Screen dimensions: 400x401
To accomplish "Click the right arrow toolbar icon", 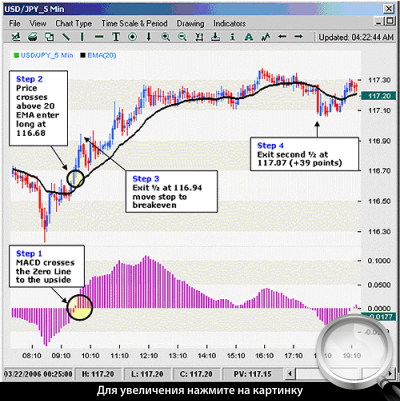I will tap(299, 36).
